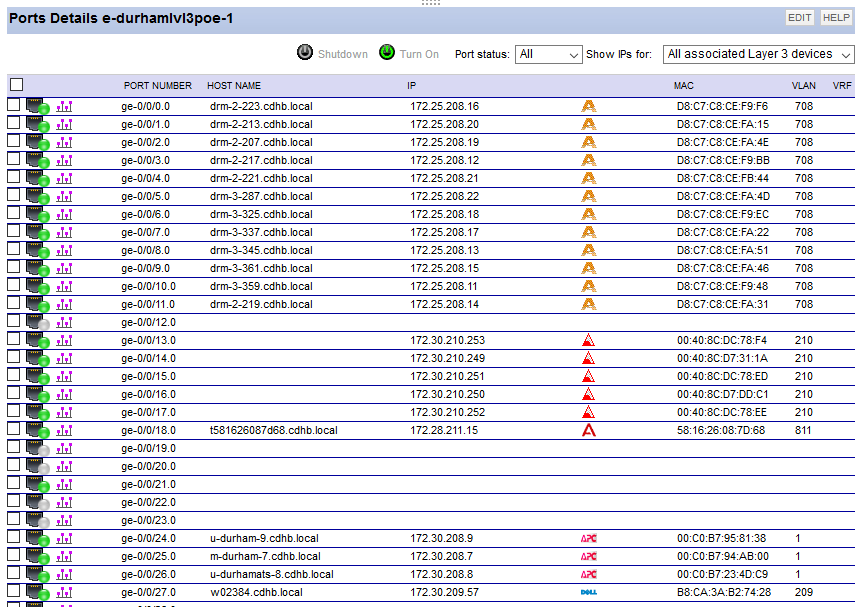Image resolution: width=863 pixels, height=607 pixels.
Task: Click APC vendor icon for m-durham-7.cdhb.local
Action: tap(588, 556)
